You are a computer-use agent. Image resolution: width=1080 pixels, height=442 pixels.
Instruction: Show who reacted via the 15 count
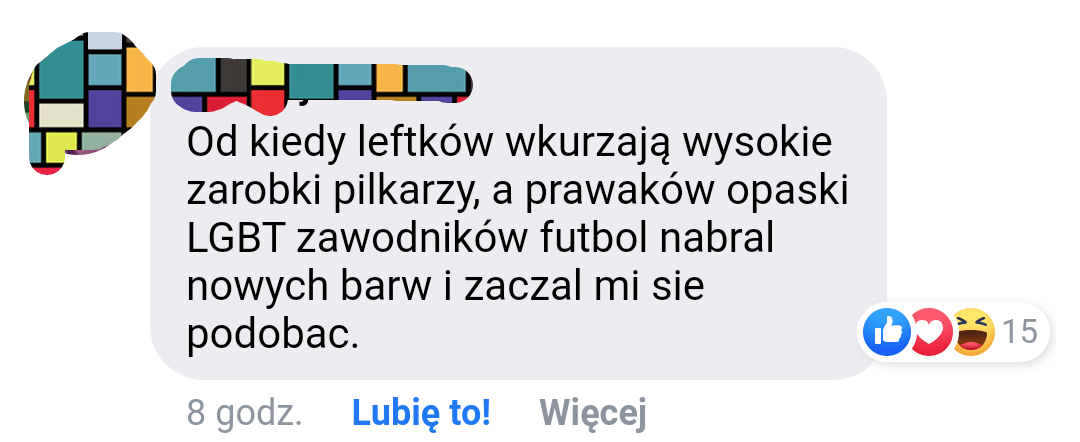coord(1020,332)
